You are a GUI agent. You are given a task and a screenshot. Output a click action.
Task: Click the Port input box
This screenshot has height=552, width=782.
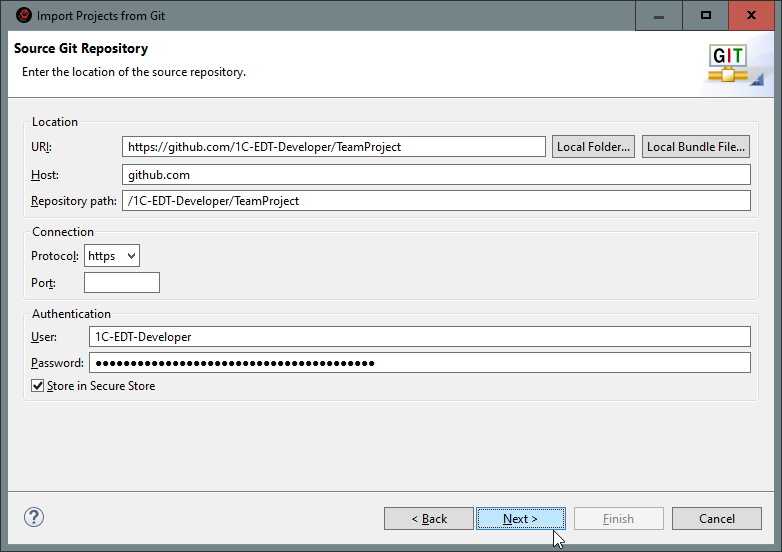[121, 283]
